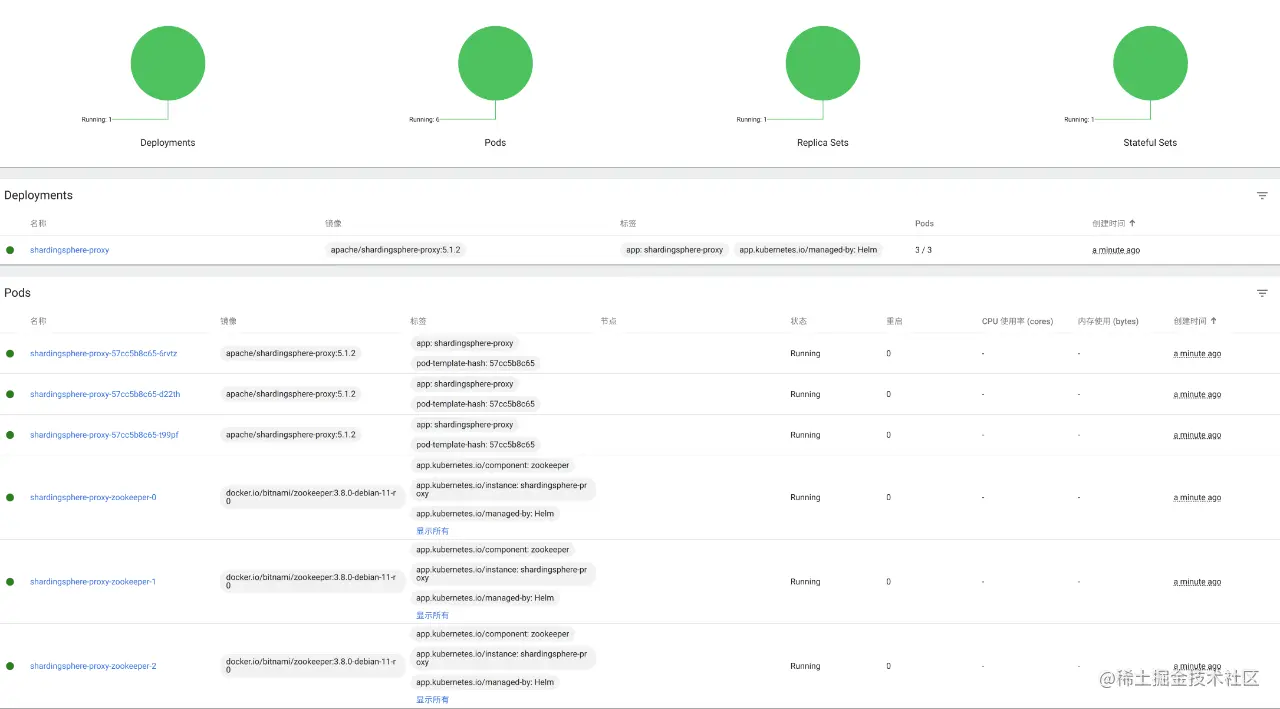The height and width of the screenshot is (709, 1280).
Task: Click 'app: shardingsphere-proxy' chip in deployment row
Action: [x=674, y=250]
